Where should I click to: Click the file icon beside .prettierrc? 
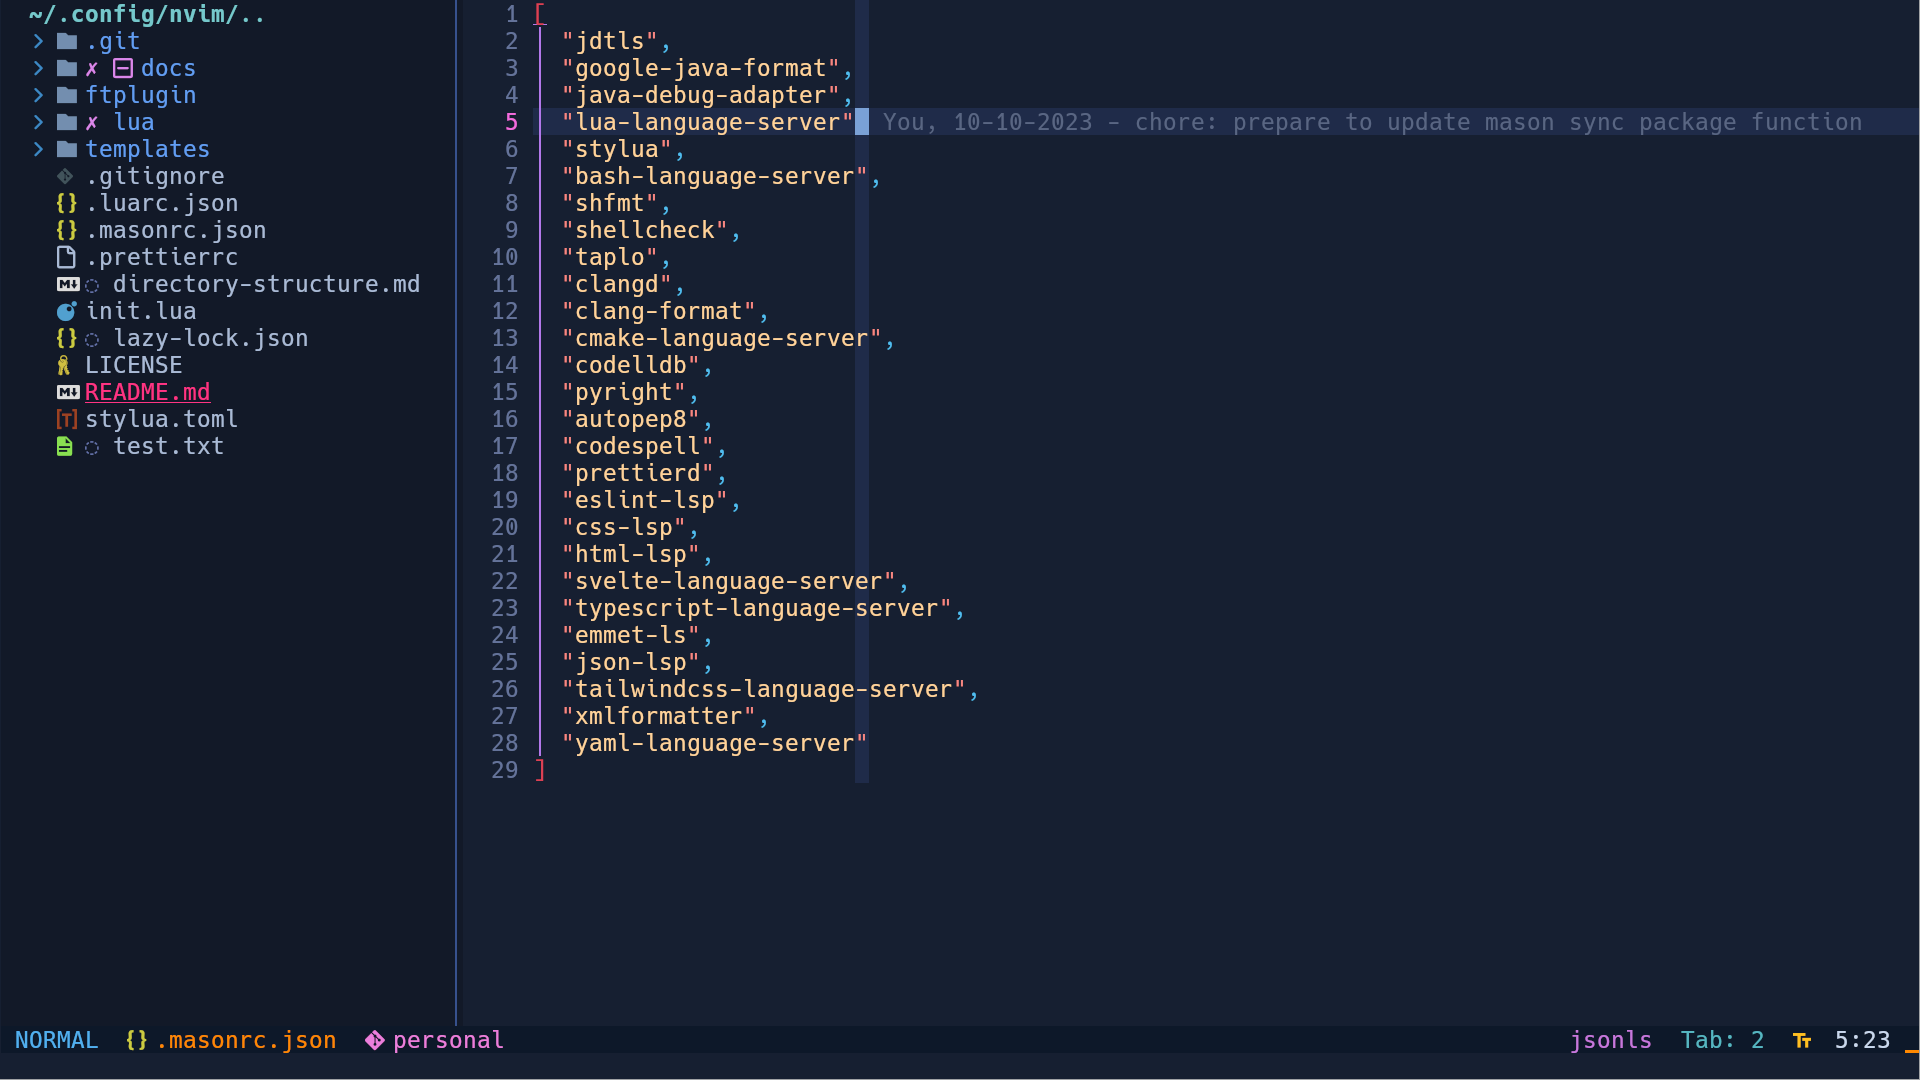pyautogui.click(x=66, y=257)
